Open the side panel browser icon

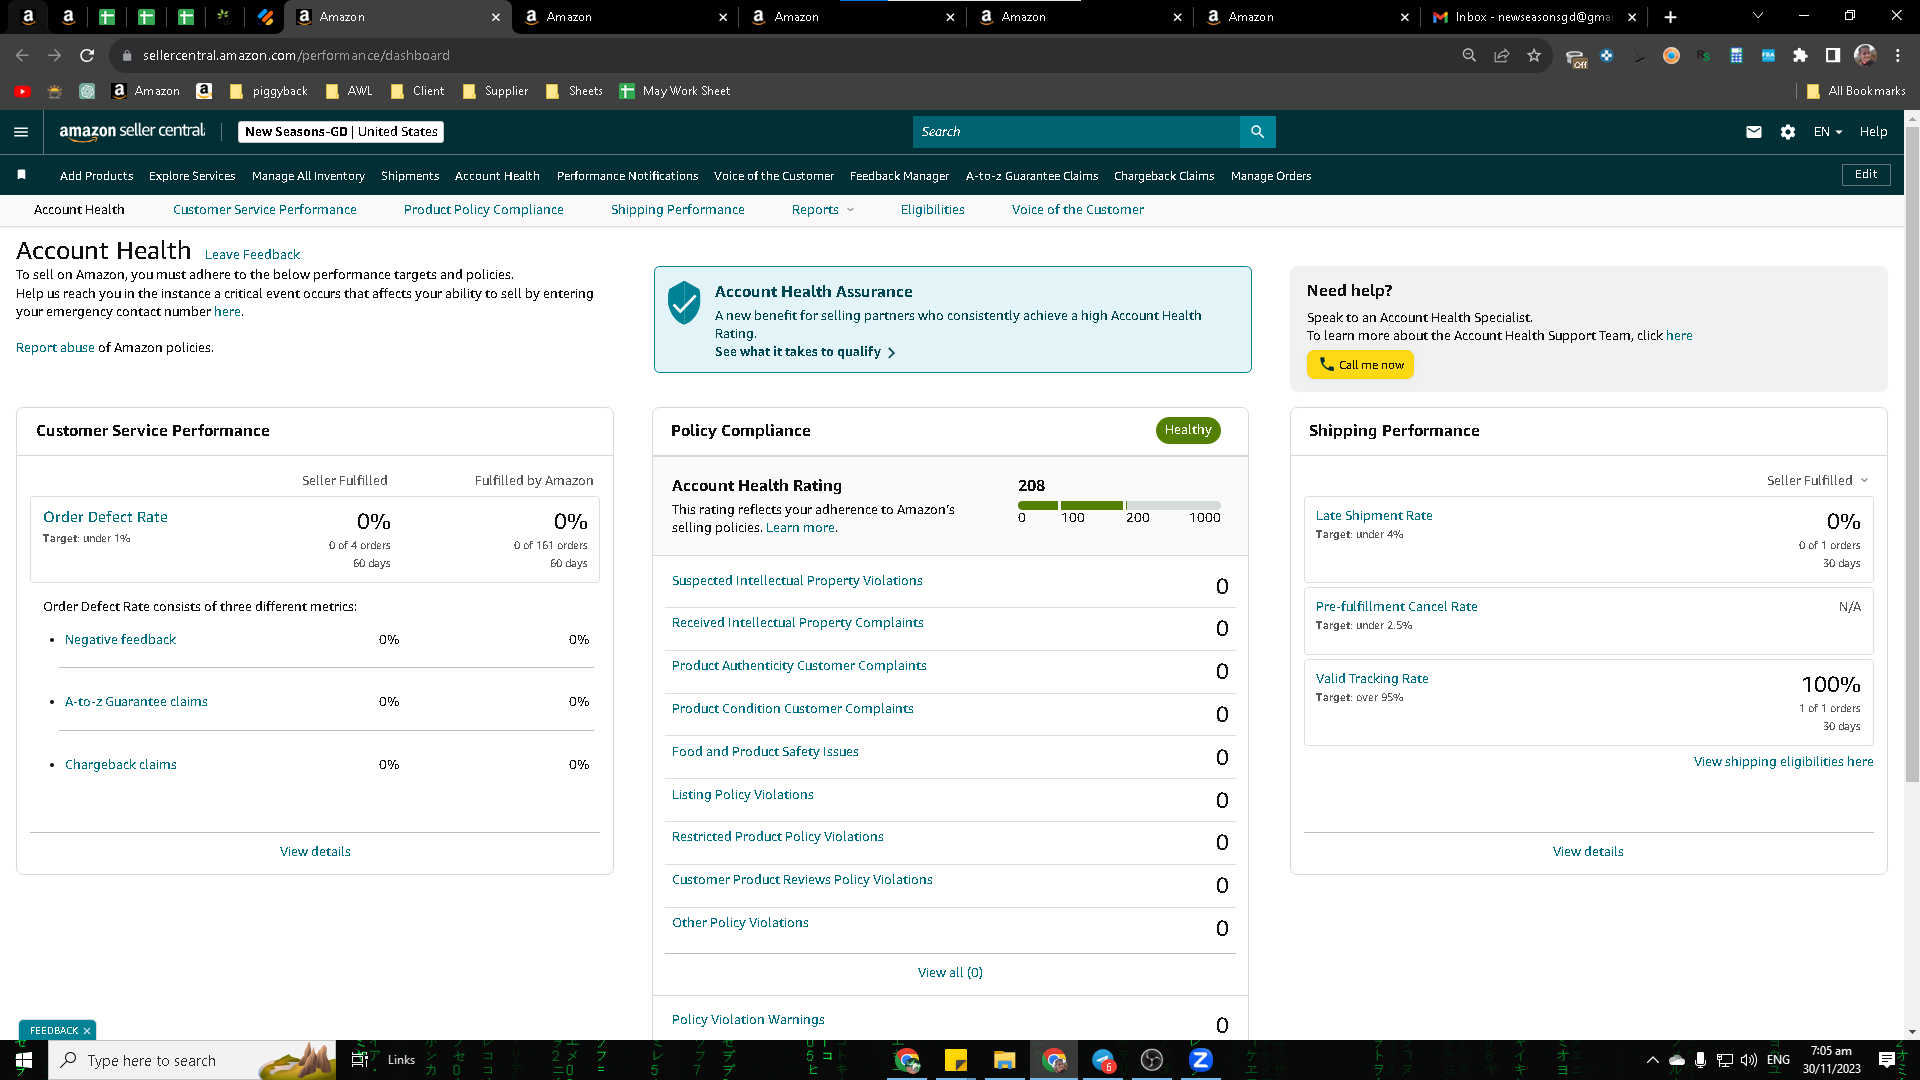pyautogui.click(x=1832, y=55)
